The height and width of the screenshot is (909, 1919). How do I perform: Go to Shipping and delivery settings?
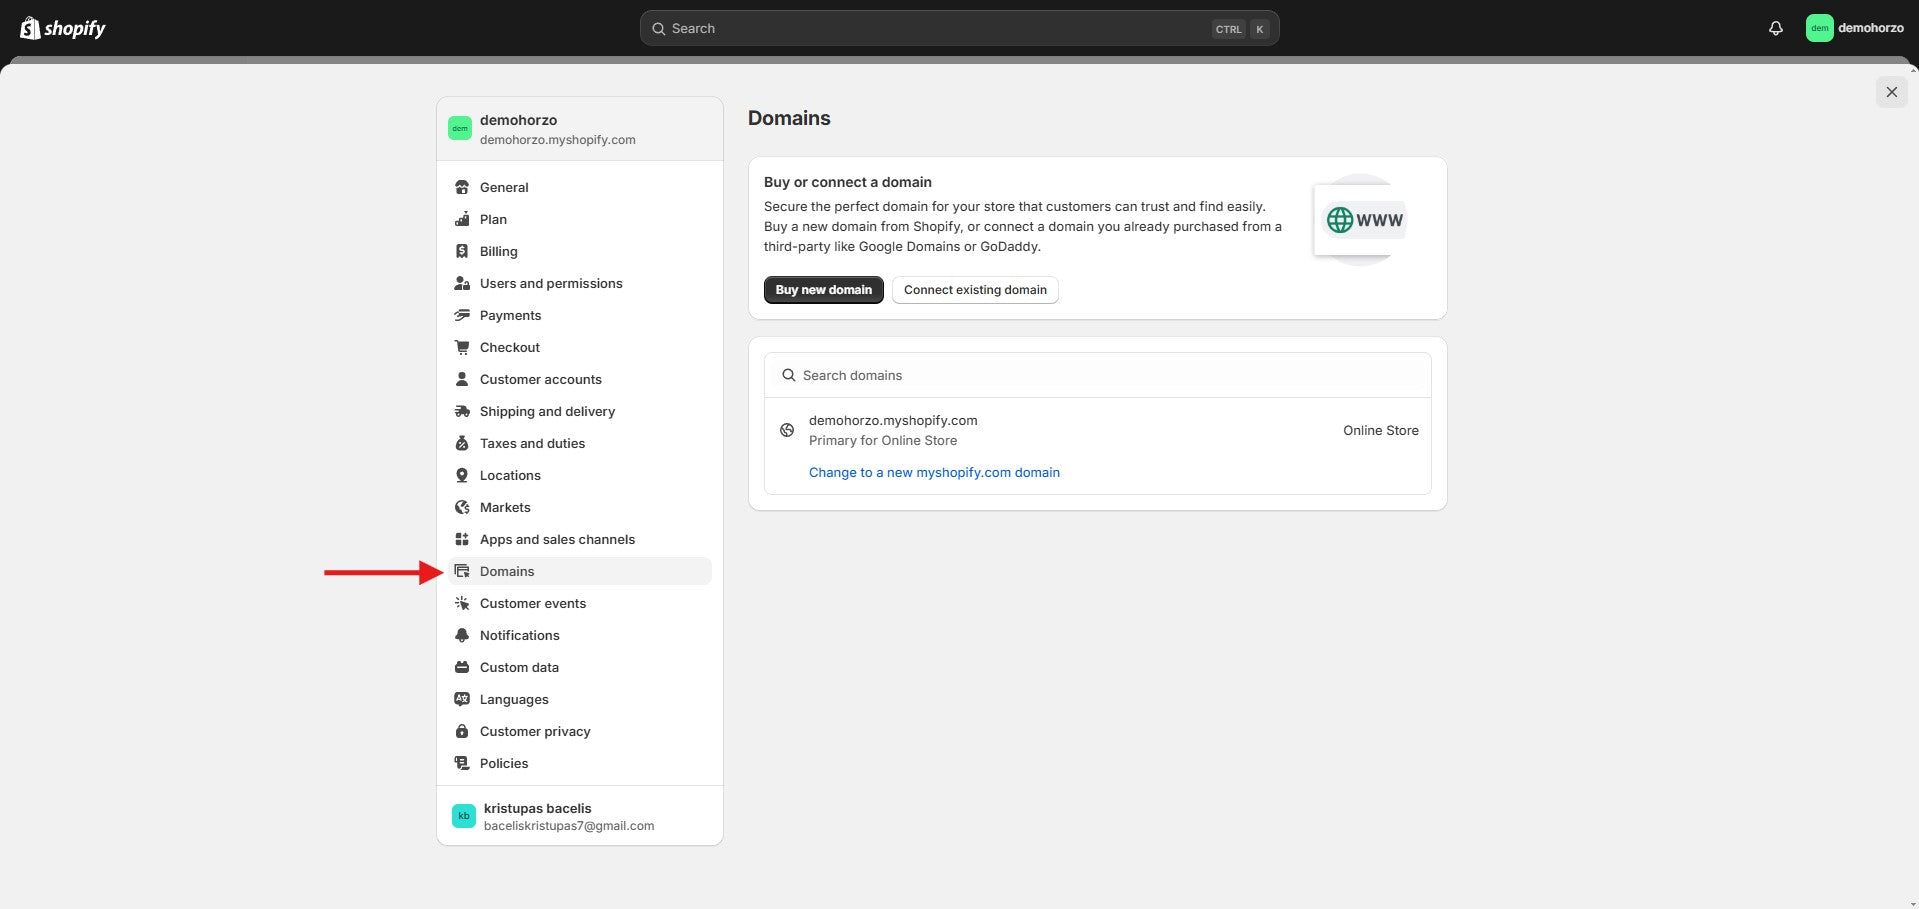(x=547, y=411)
